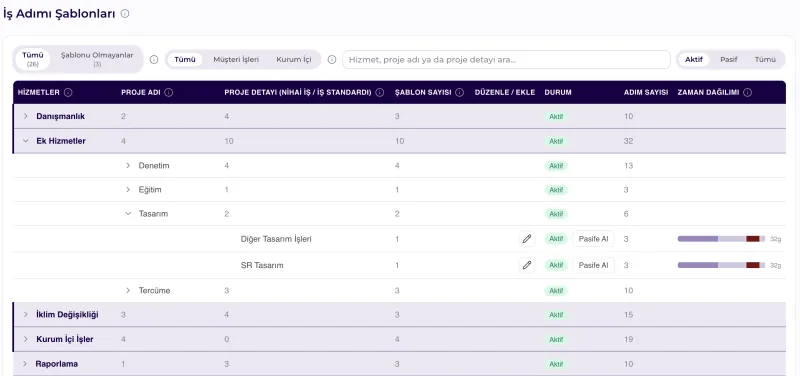
Task: Click Pasife Al for SR Tasarım
Action: pyautogui.click(x=593, y=265)
